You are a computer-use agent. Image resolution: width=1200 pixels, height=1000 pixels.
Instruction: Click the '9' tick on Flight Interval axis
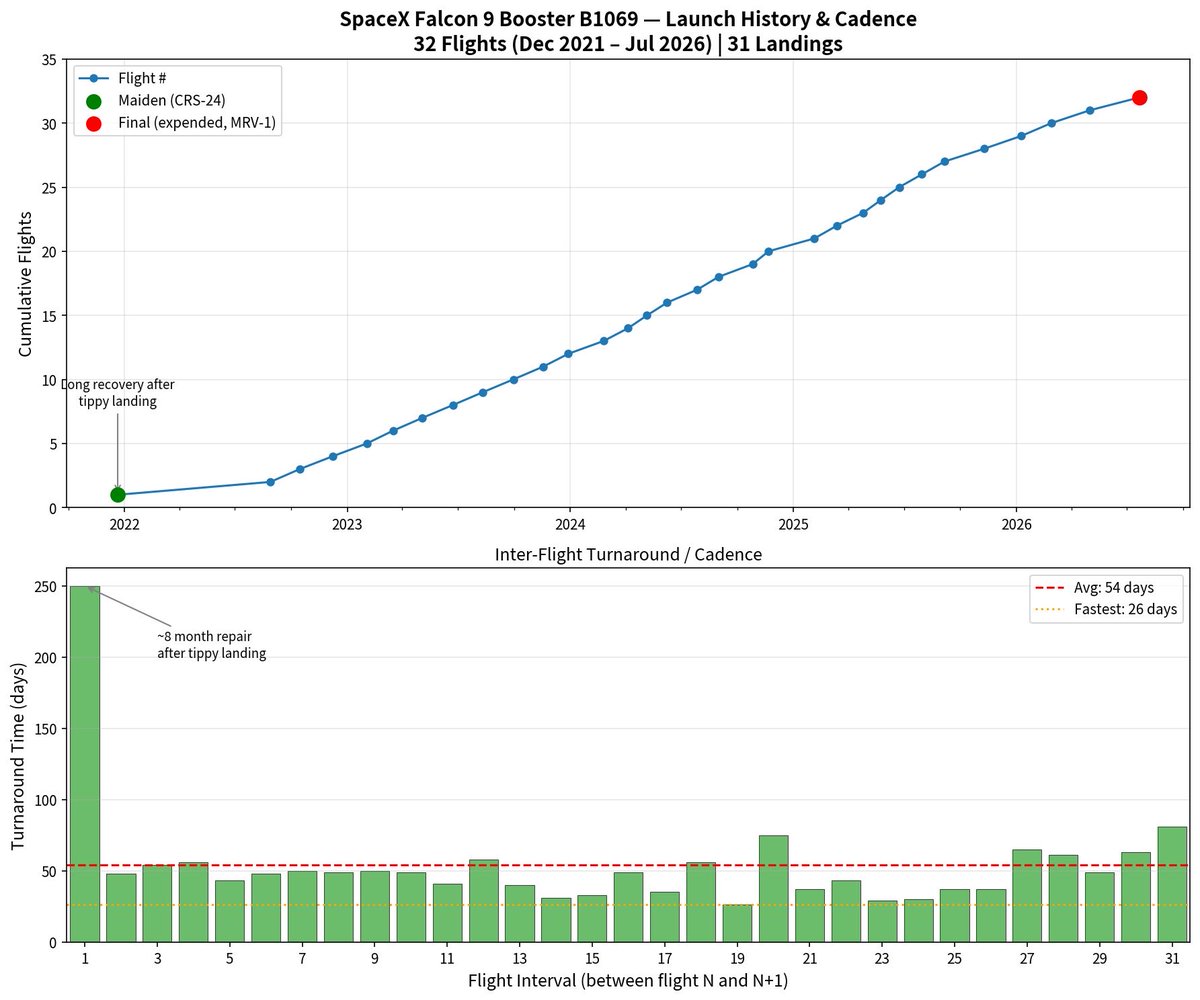tap(375, 960)
